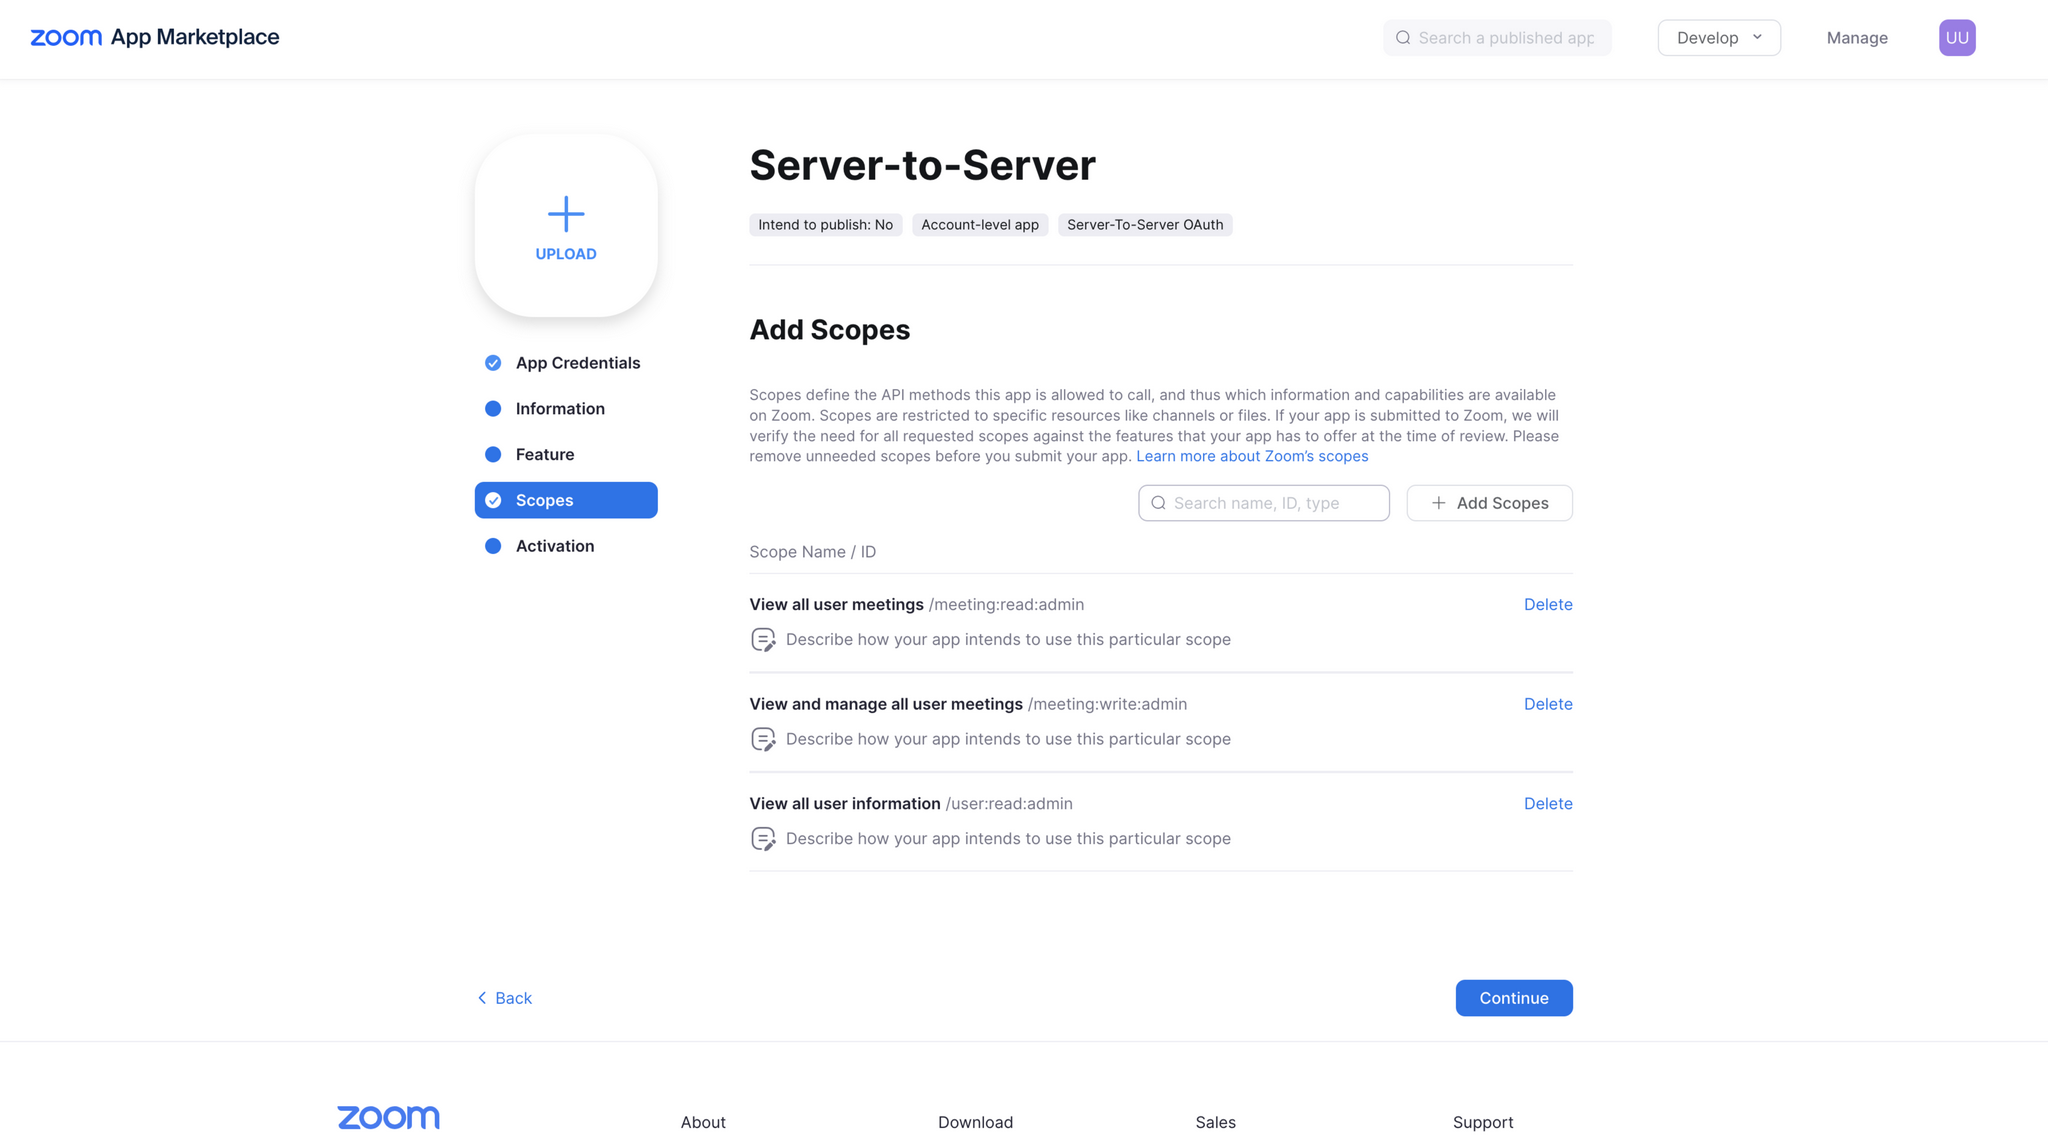
Task: Click the View all user information scope name
Action: coord(845,804)
